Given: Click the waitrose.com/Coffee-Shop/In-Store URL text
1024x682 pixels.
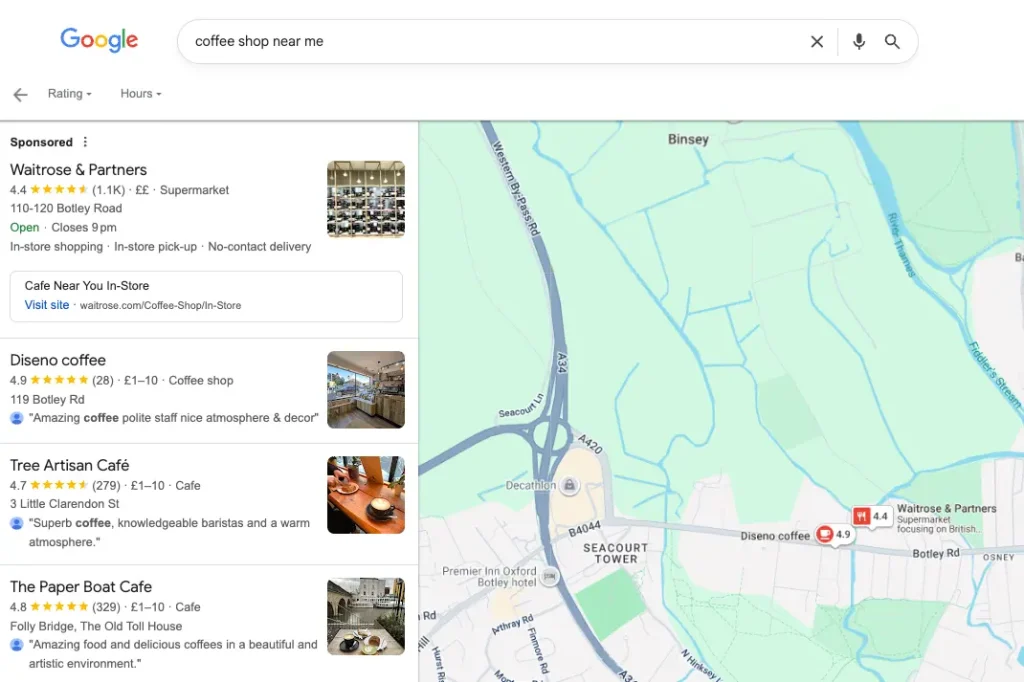Looking at the screenshot, I should (160, 305).
